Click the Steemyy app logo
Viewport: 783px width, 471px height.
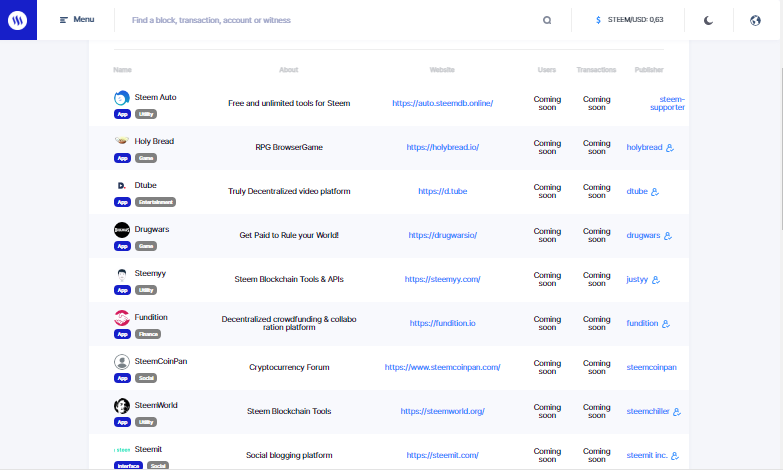click(x=122, y=274)
